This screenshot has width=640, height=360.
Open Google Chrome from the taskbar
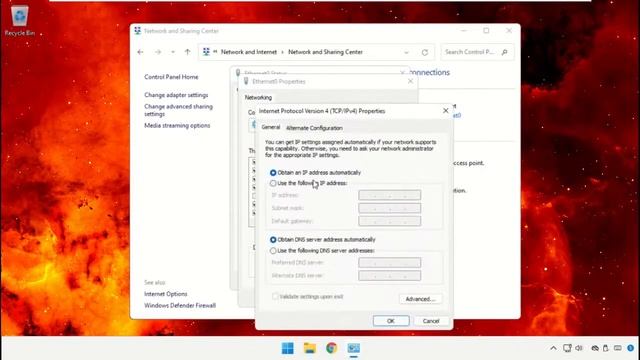click(331, 348)
